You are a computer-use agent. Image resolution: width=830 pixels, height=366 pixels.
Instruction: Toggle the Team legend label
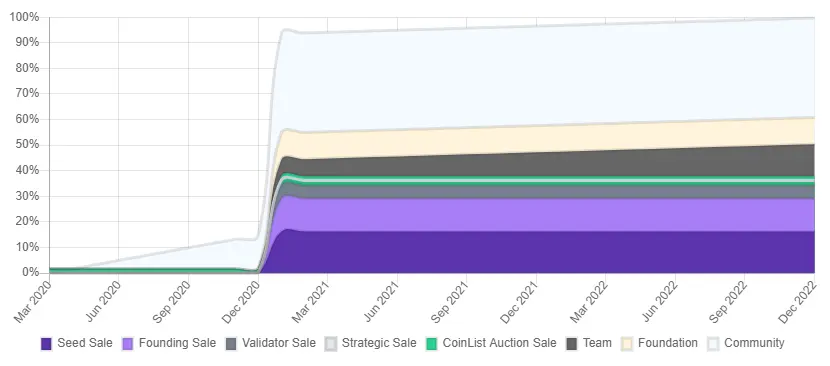pyautogui.click(x=597, y=343)
